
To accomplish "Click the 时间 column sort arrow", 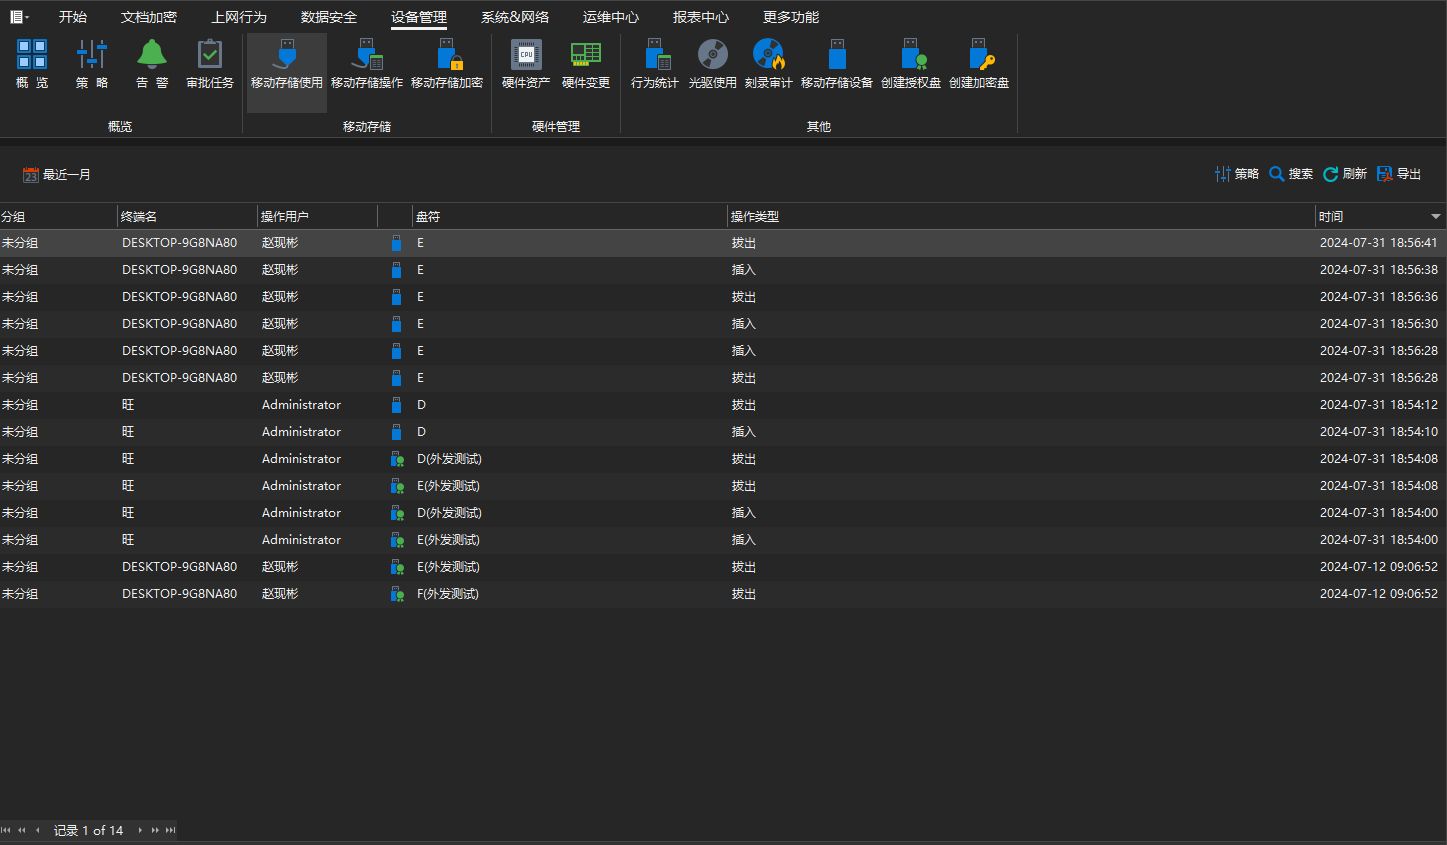I will coord(1435,217).
